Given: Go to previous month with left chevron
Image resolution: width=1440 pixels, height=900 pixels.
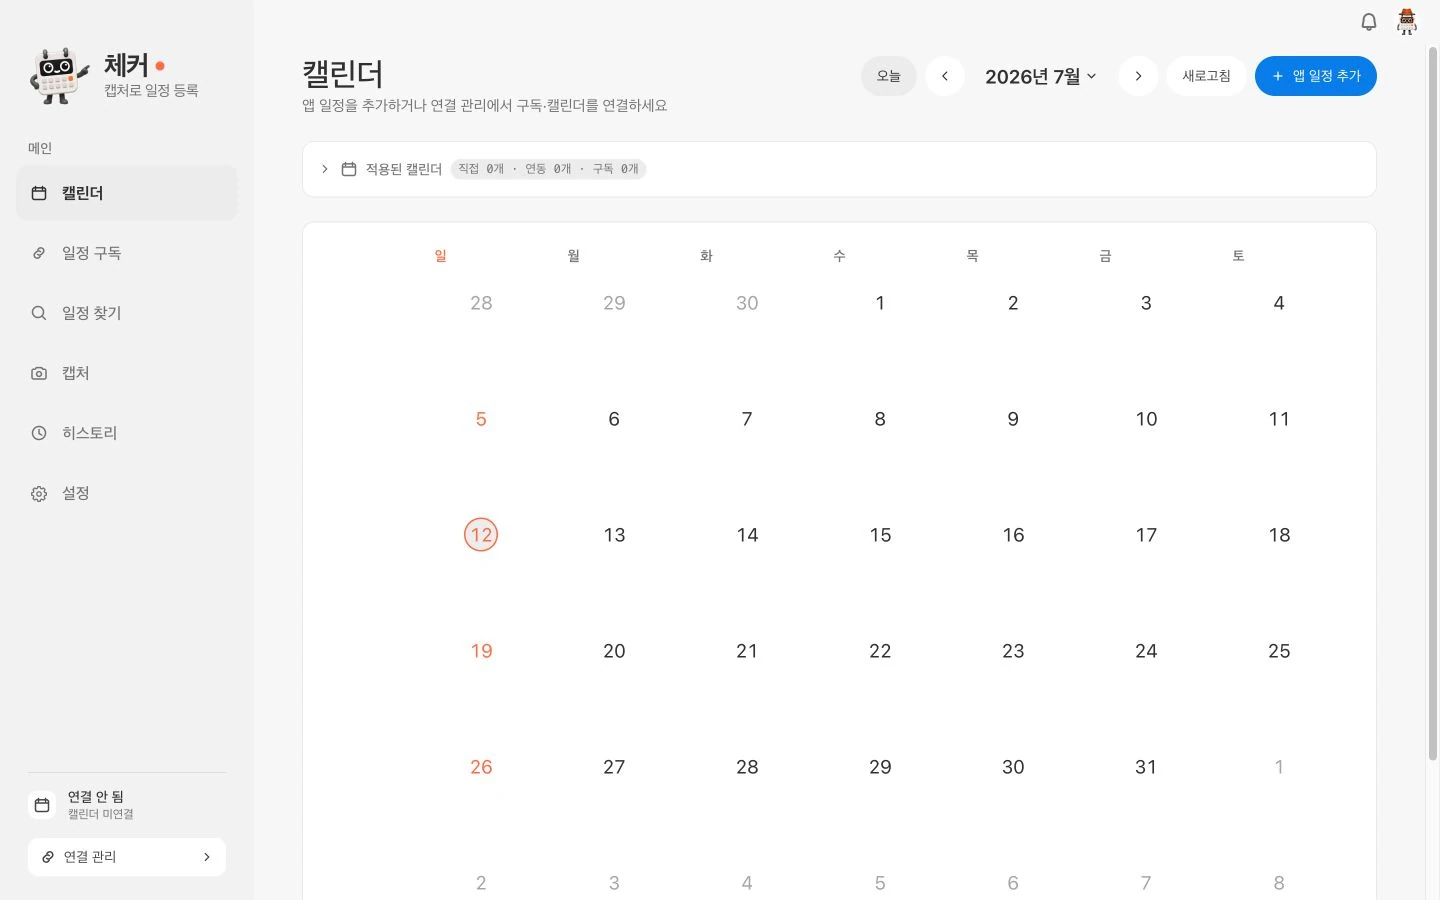Looking at the screenshot, I should tap(945, 76).
